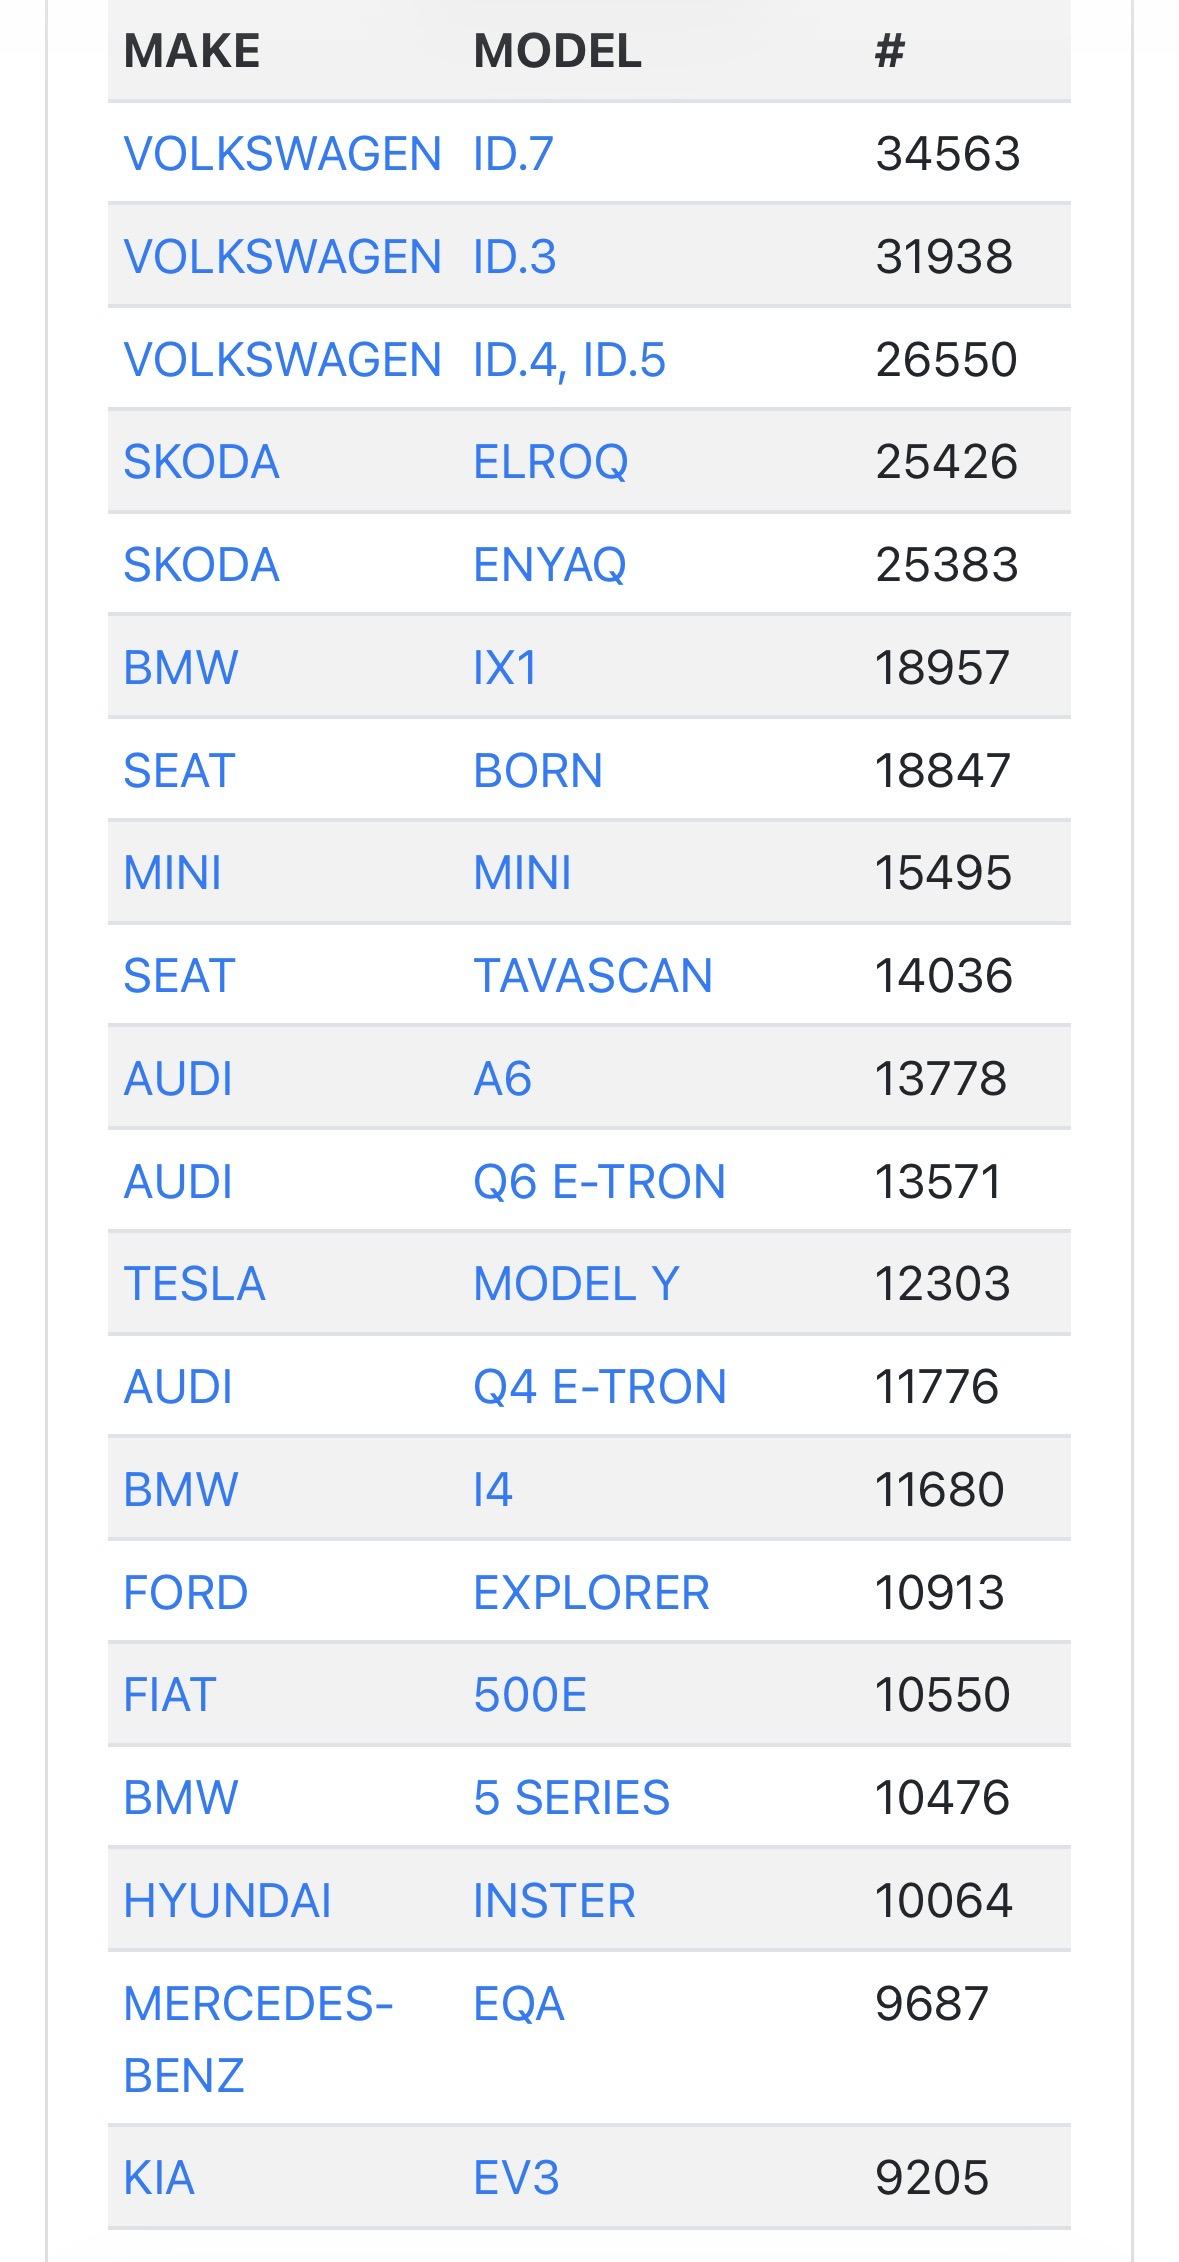This screenshot has height=2262, width=1179.
Task: Open the FORD make link
Action: click(x=185, y=1593)
